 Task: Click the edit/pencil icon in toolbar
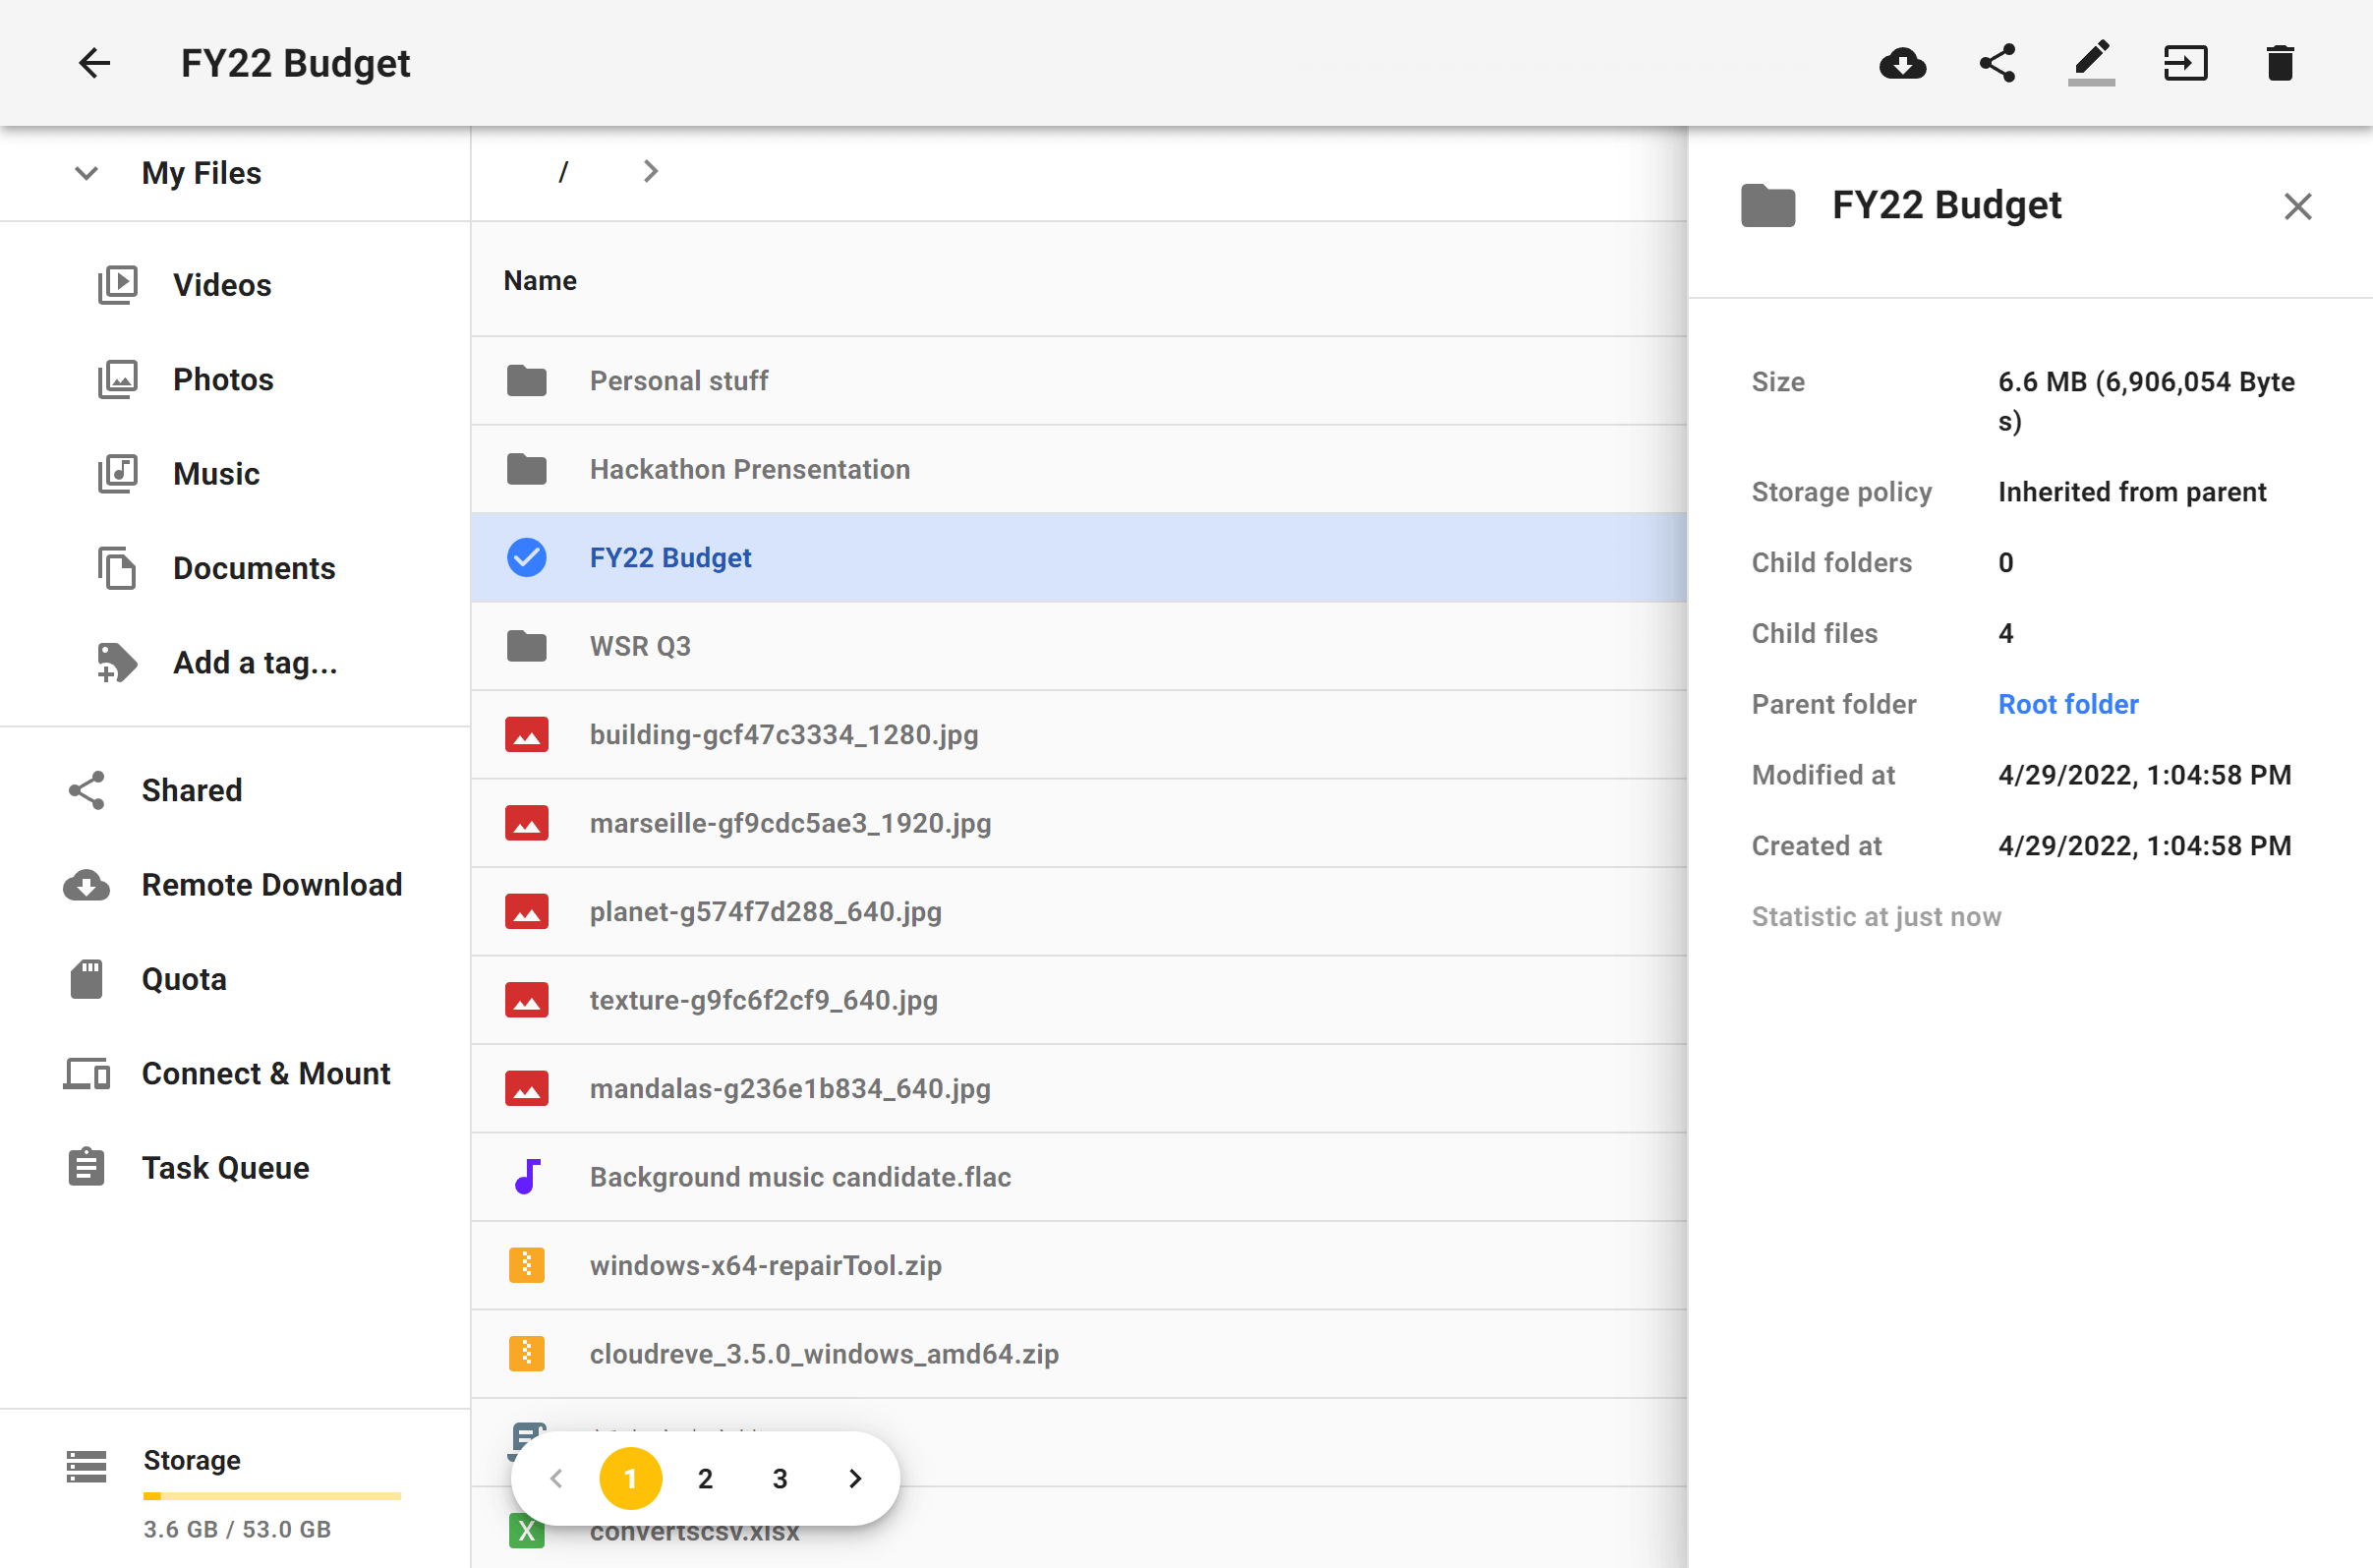point(2090,63)
